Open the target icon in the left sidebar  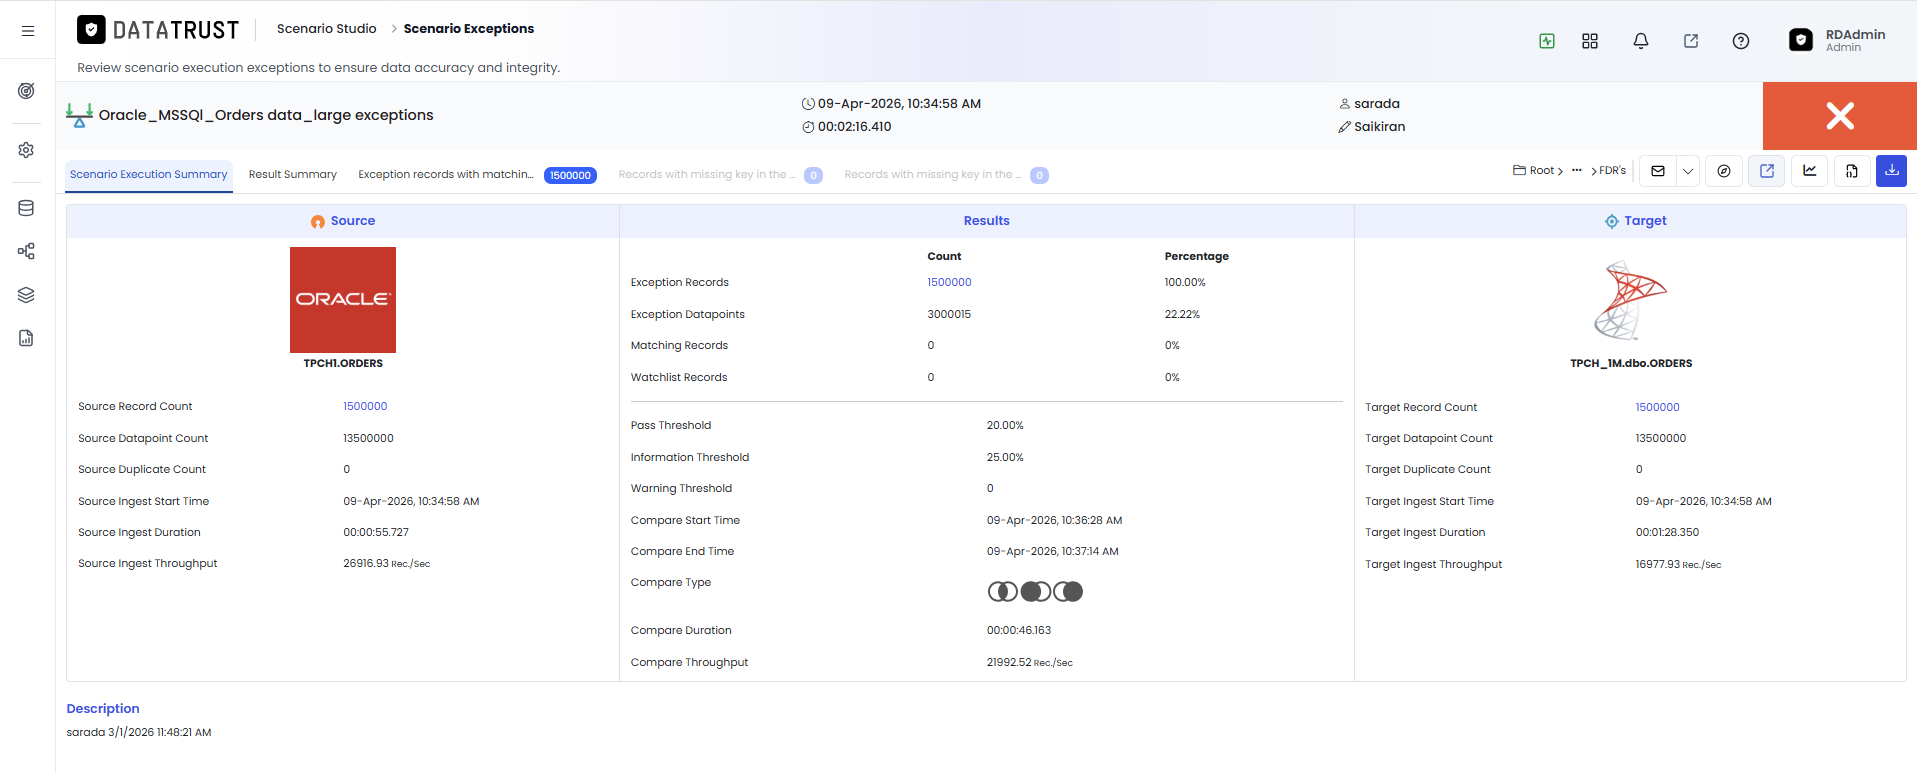[27, 91]
